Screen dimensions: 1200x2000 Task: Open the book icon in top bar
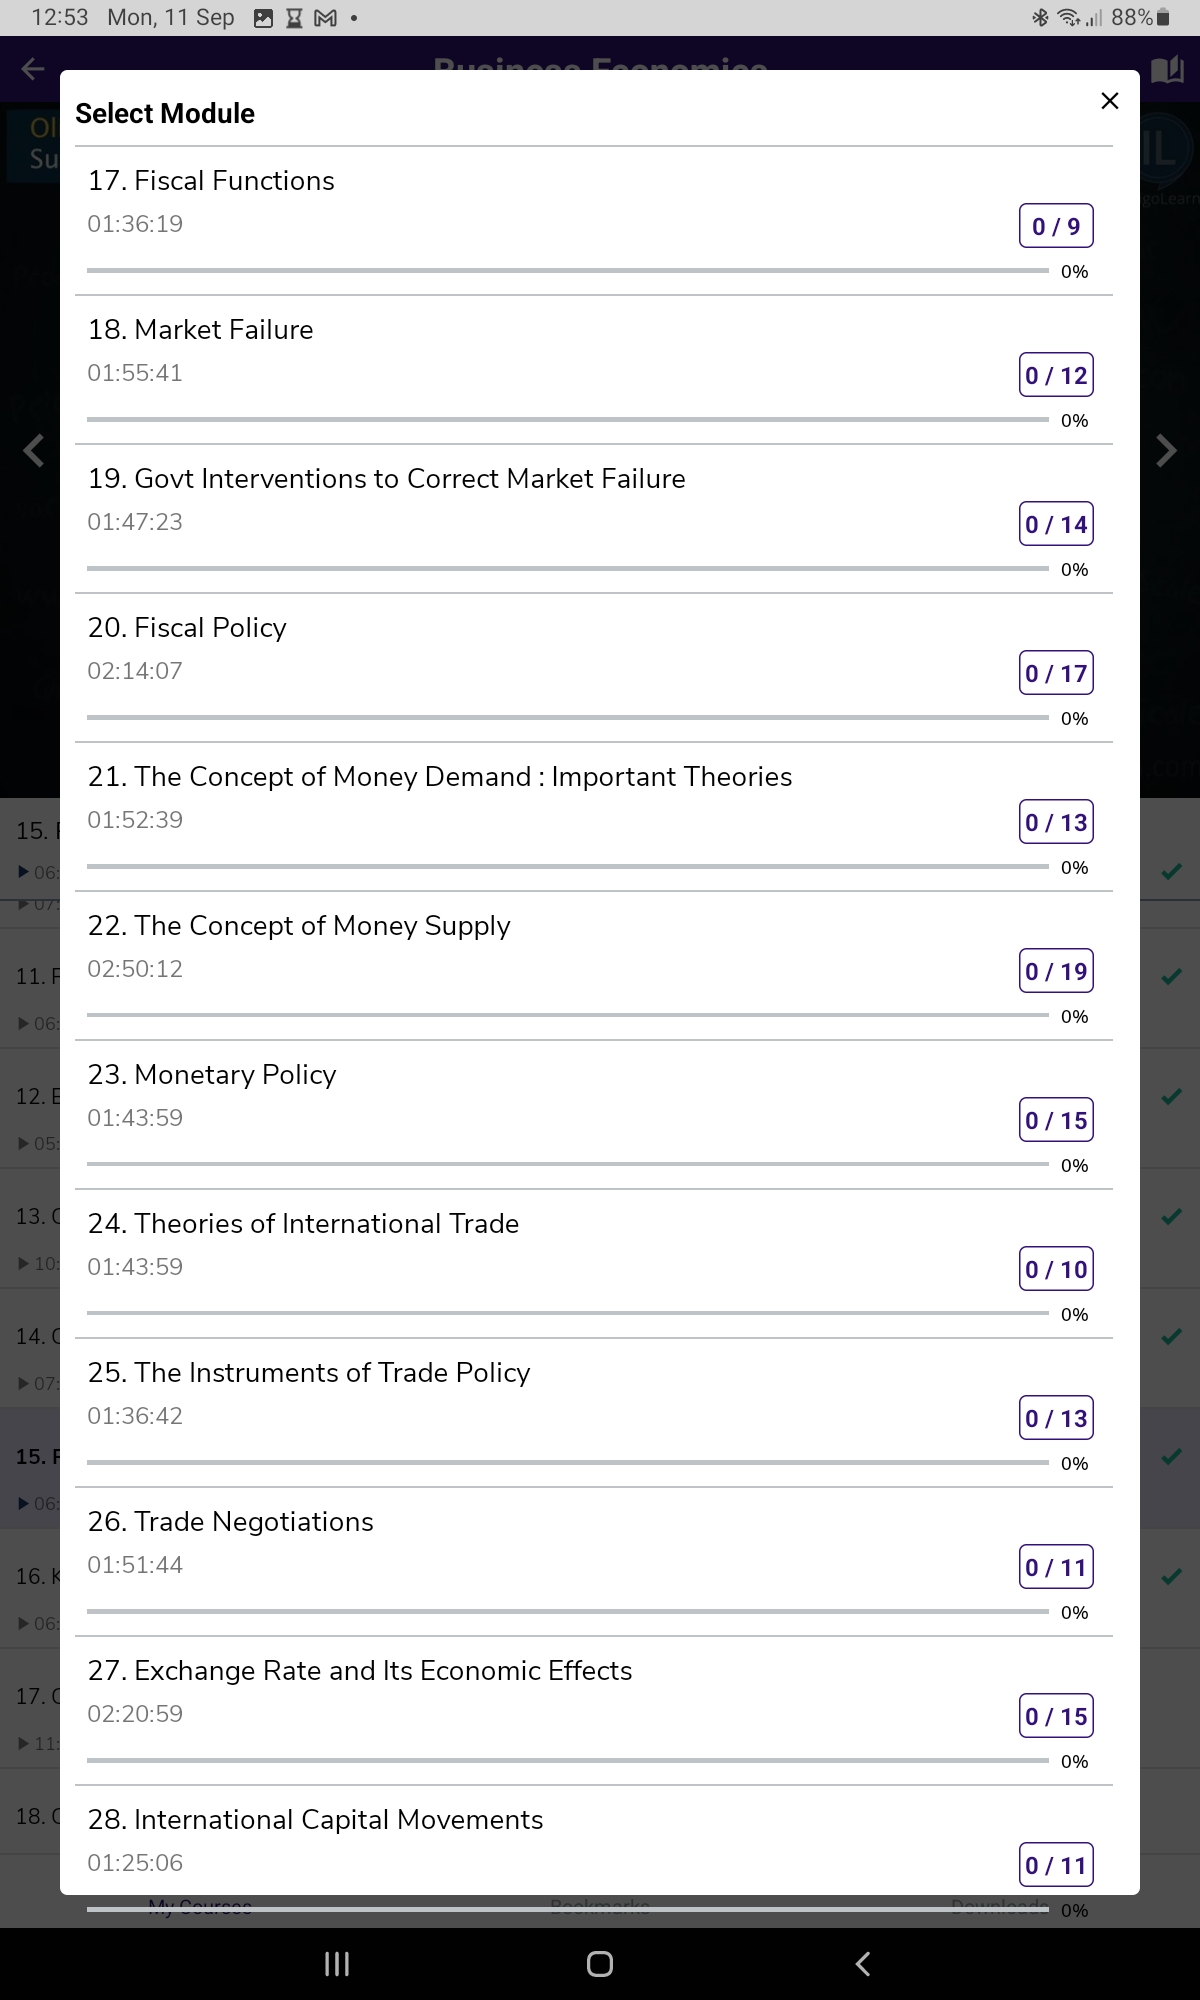(x=1166, y=70)
